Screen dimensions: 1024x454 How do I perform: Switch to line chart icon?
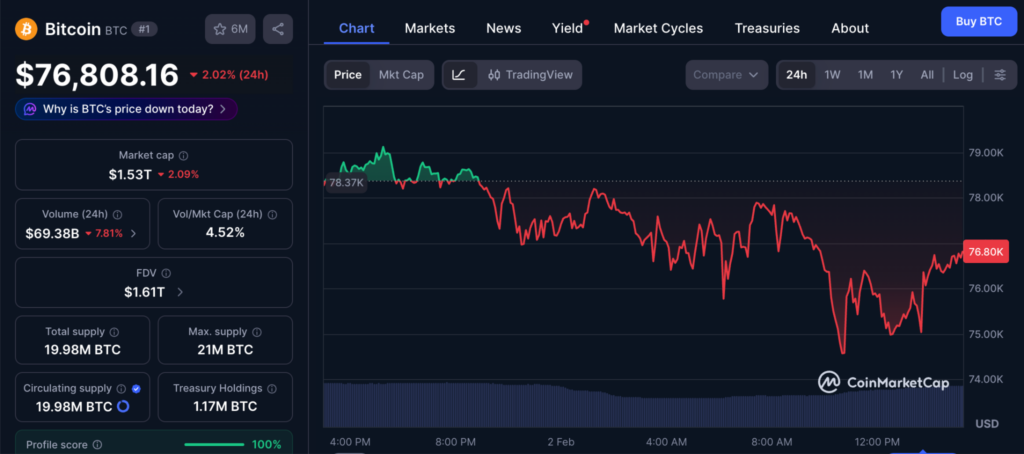[x=458, y=75]
